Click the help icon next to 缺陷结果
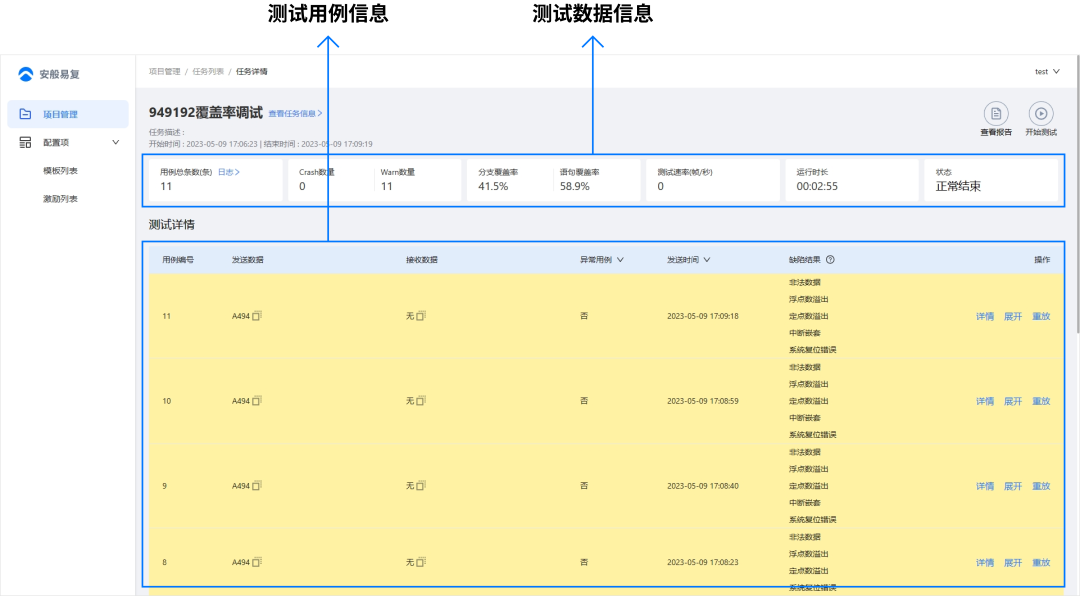The image size is (1080, 596). click(830, 260)
